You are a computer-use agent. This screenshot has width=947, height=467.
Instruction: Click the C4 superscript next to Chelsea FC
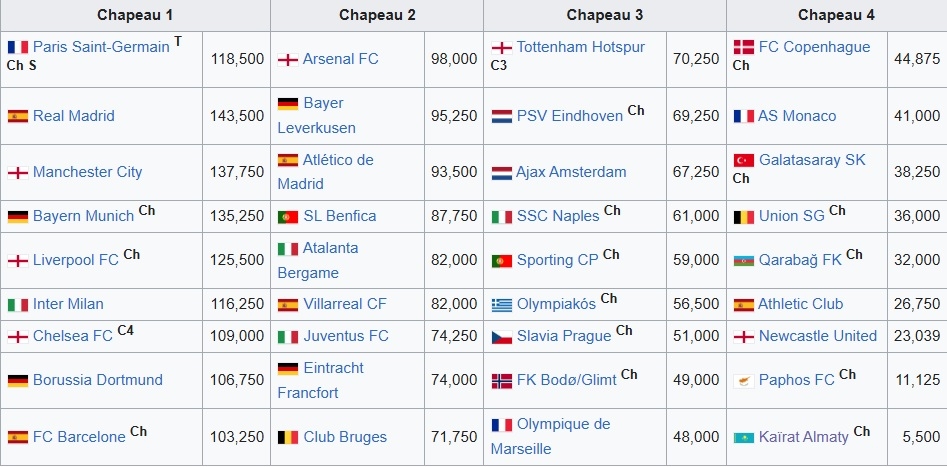[x=125, y=330]
